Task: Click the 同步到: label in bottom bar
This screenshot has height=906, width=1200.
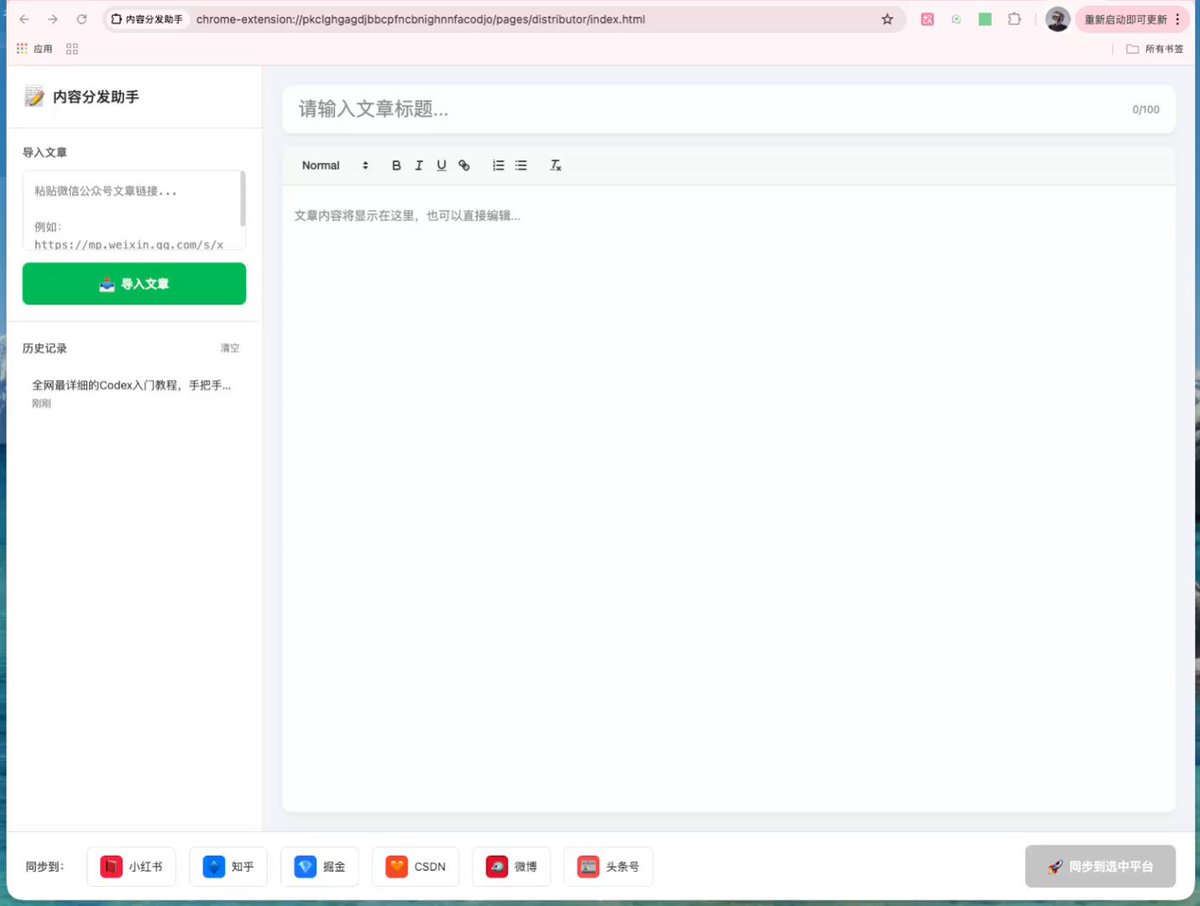Action: [45, 867]
